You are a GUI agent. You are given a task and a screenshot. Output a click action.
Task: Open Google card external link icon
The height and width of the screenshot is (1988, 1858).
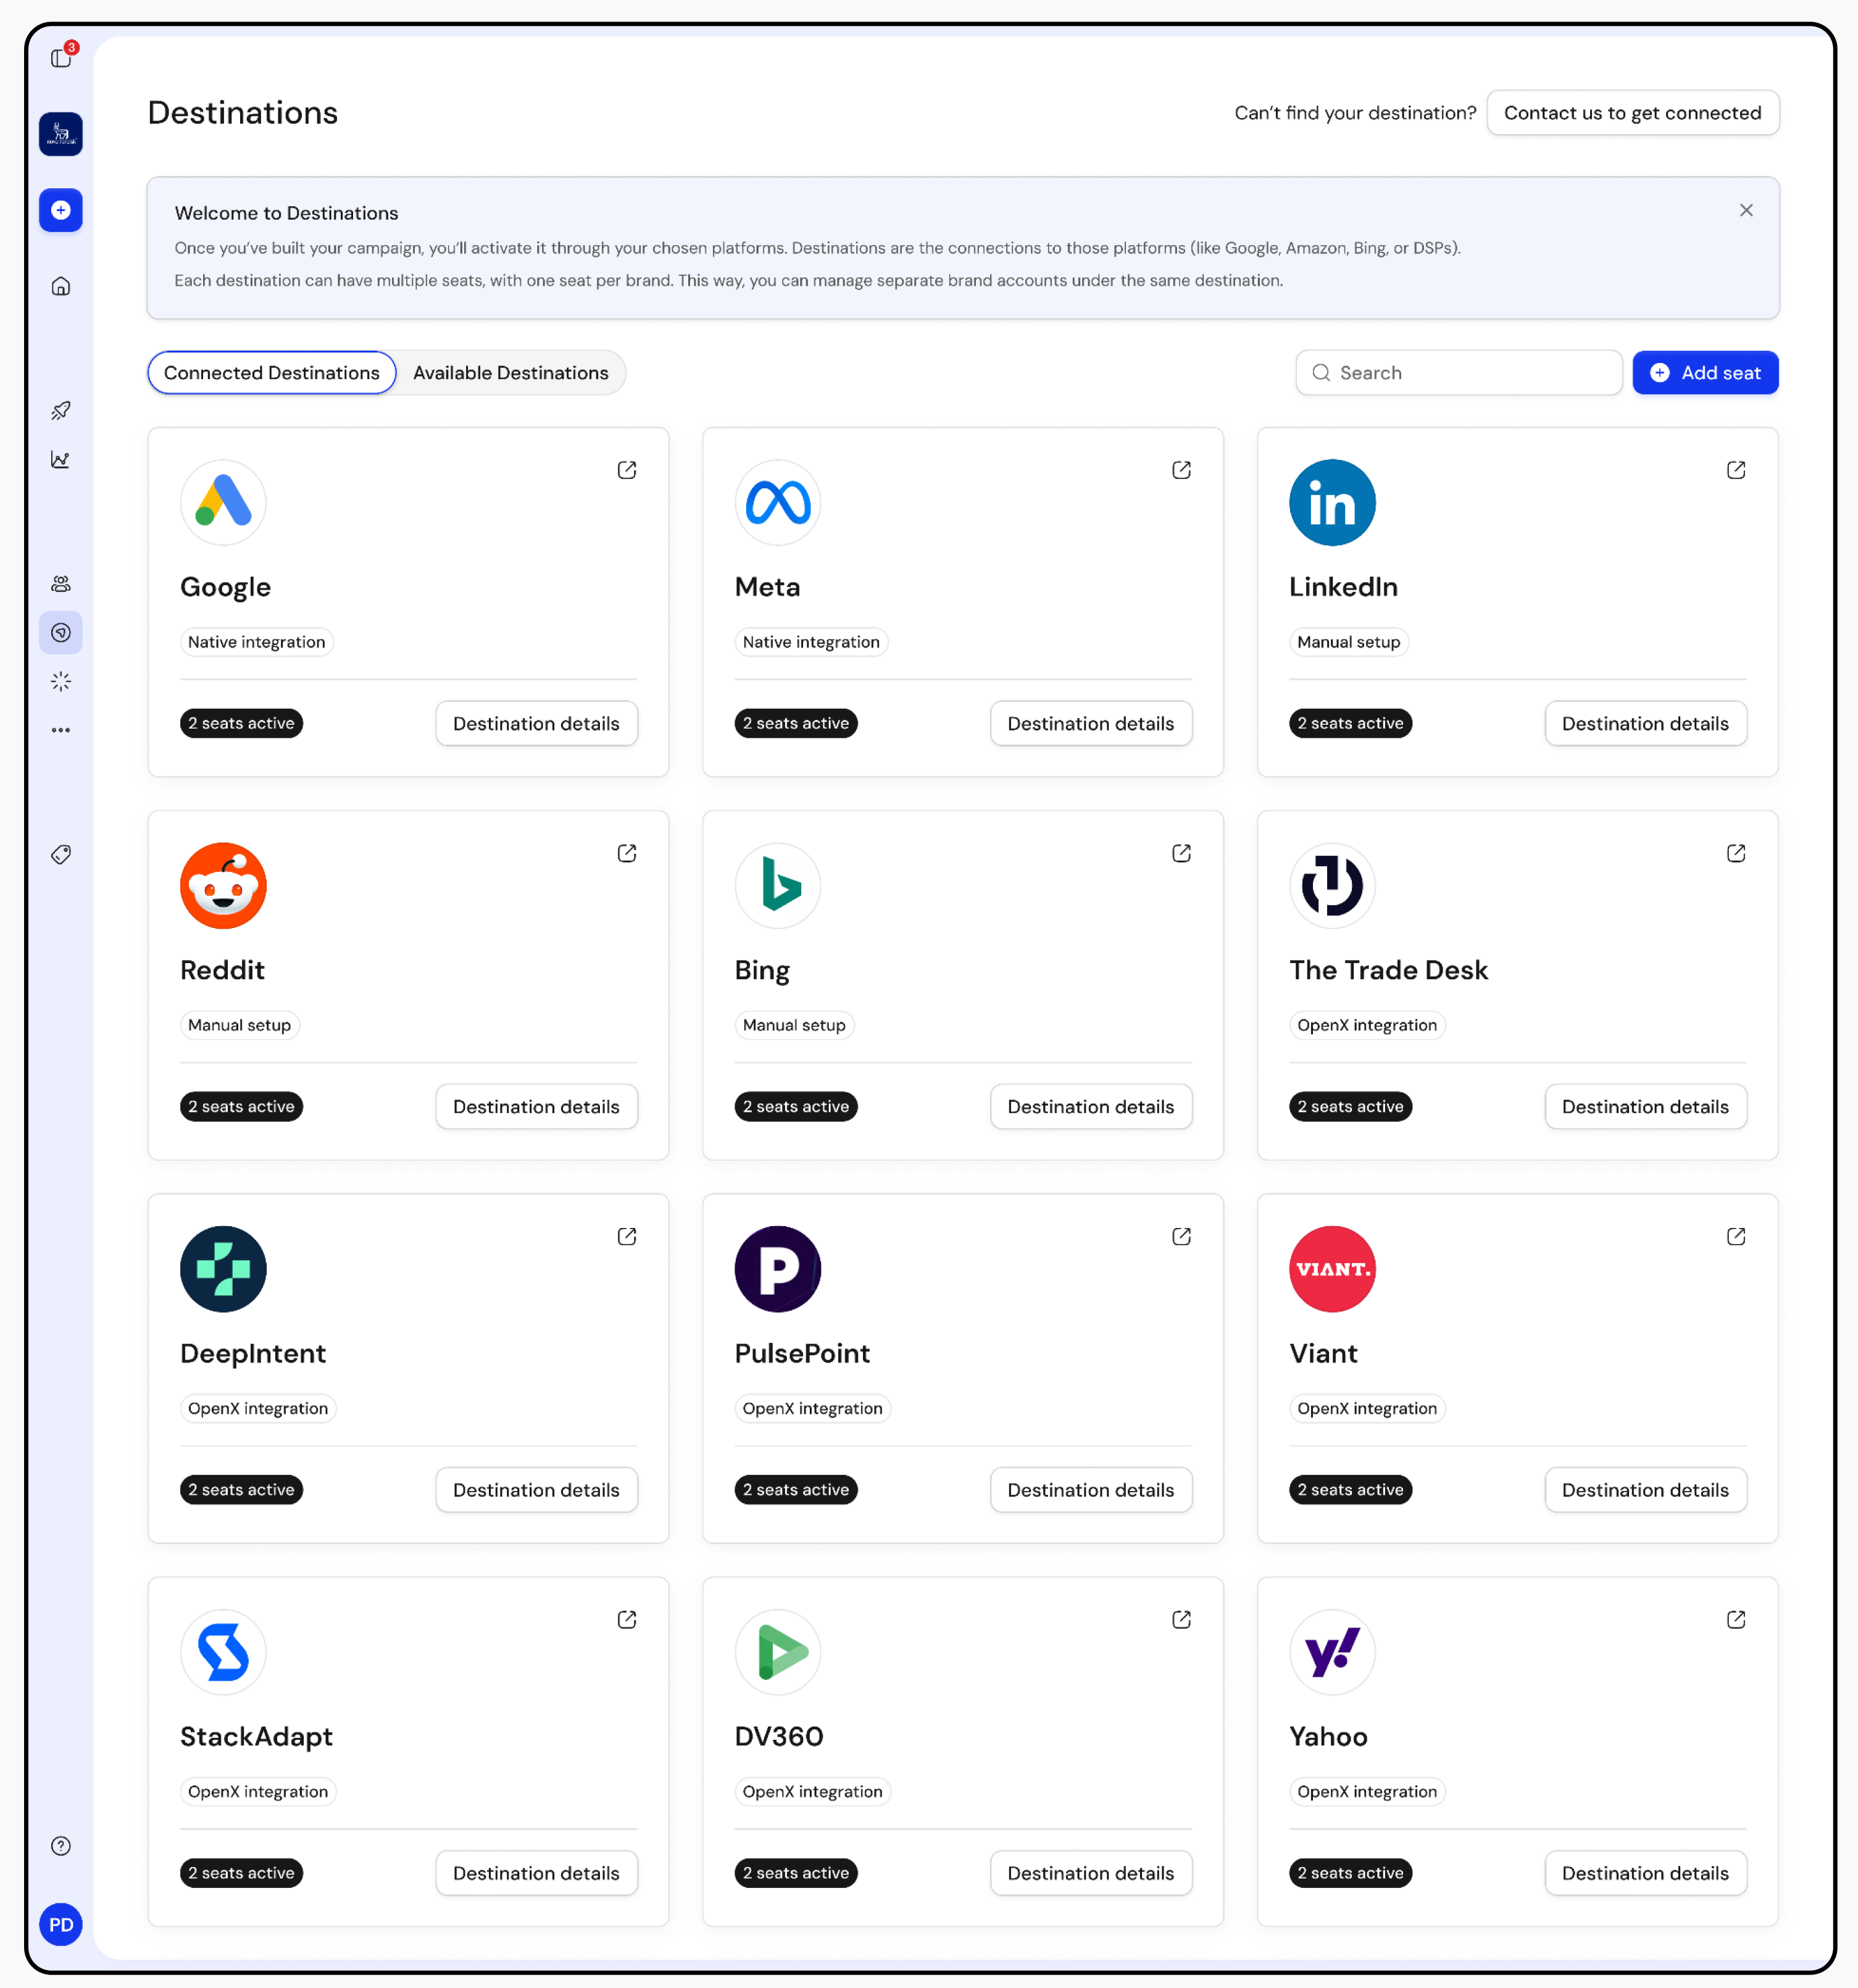pos(627,470)
